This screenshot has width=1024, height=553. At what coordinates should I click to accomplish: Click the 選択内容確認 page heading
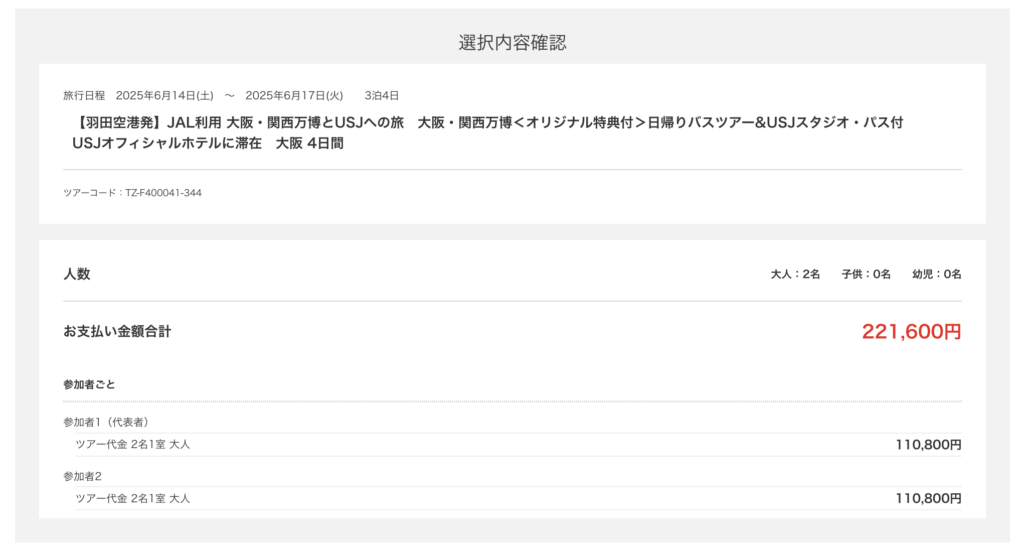512,42
